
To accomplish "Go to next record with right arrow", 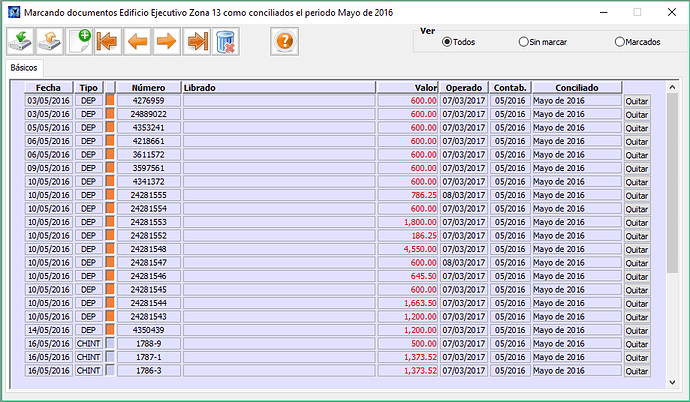I will 166,41.
